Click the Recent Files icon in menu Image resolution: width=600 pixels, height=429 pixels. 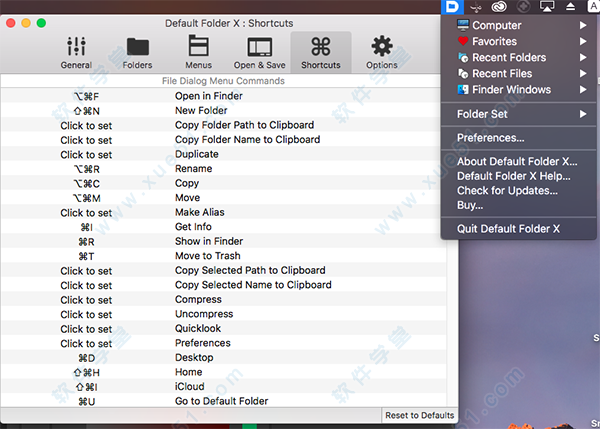click(463, 73)
